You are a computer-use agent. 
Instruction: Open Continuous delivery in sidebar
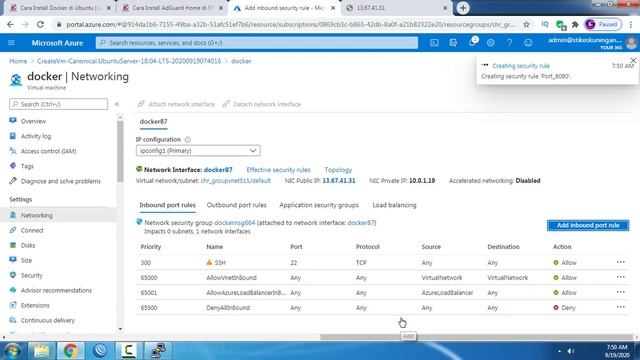coord(48,320)
